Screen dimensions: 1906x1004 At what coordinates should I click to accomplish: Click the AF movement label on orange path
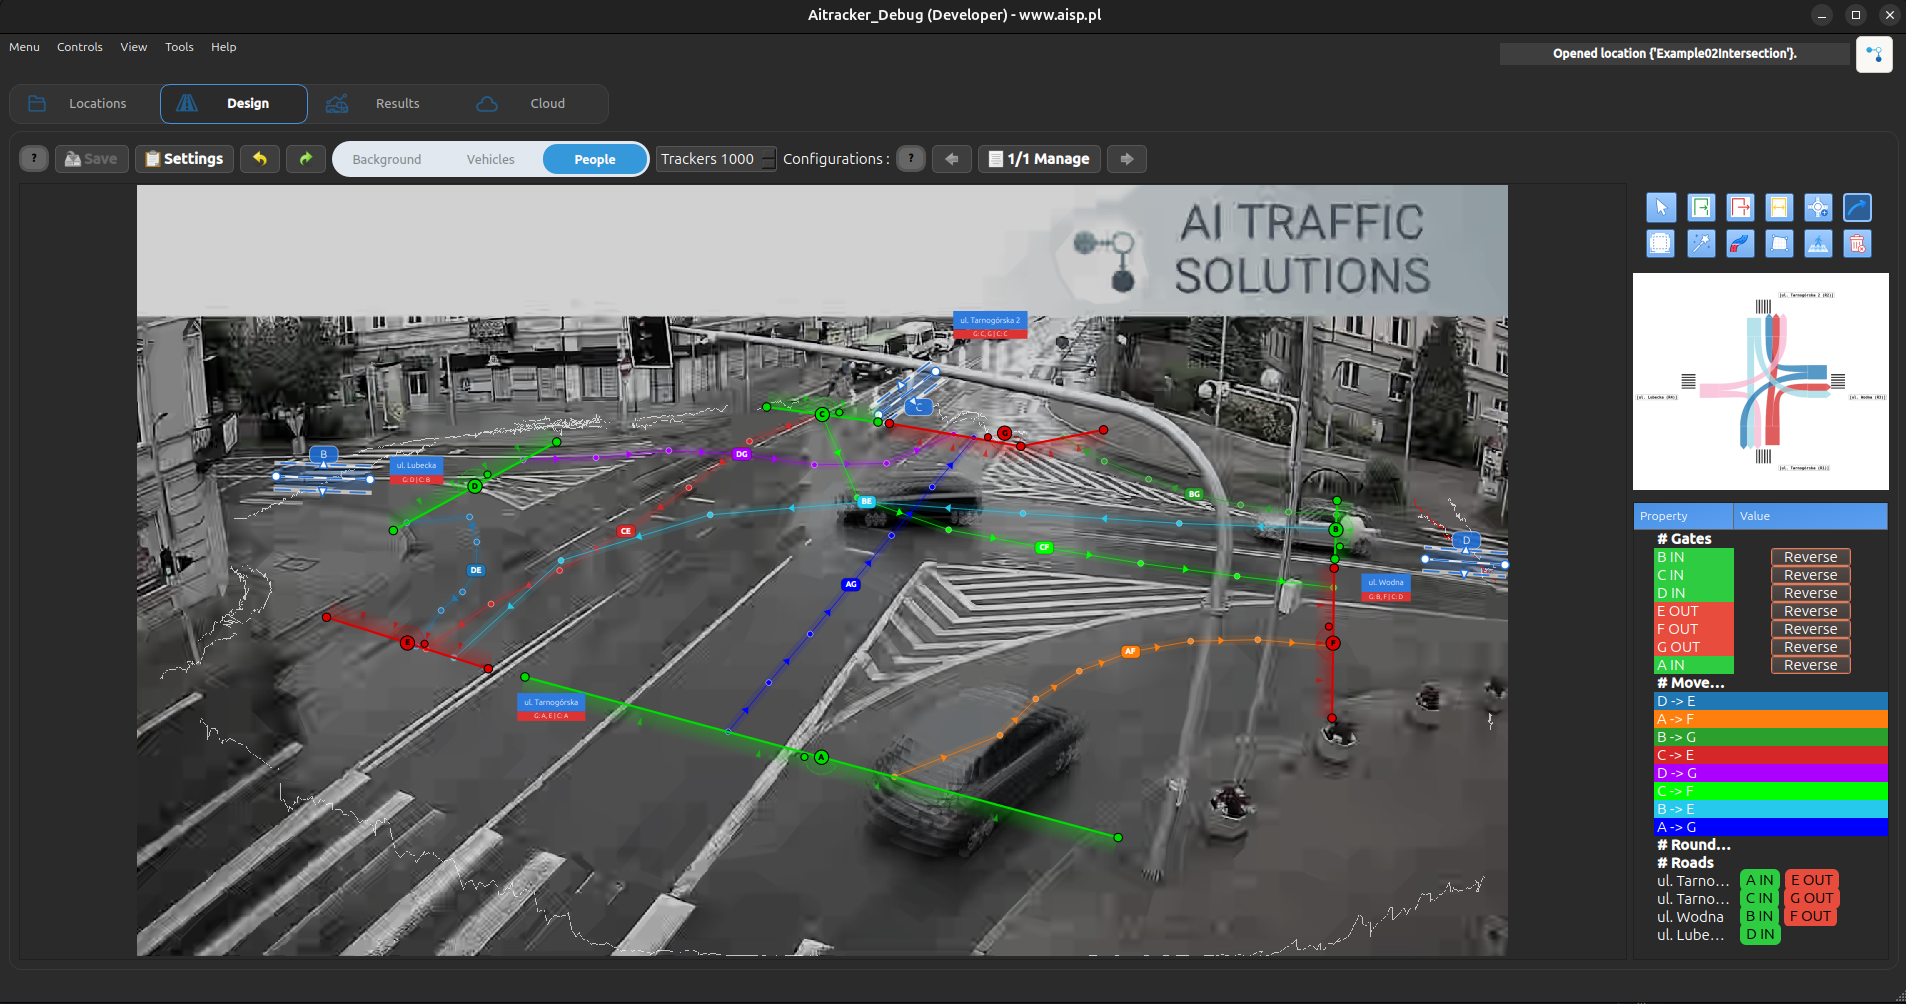click(1130, 651)
